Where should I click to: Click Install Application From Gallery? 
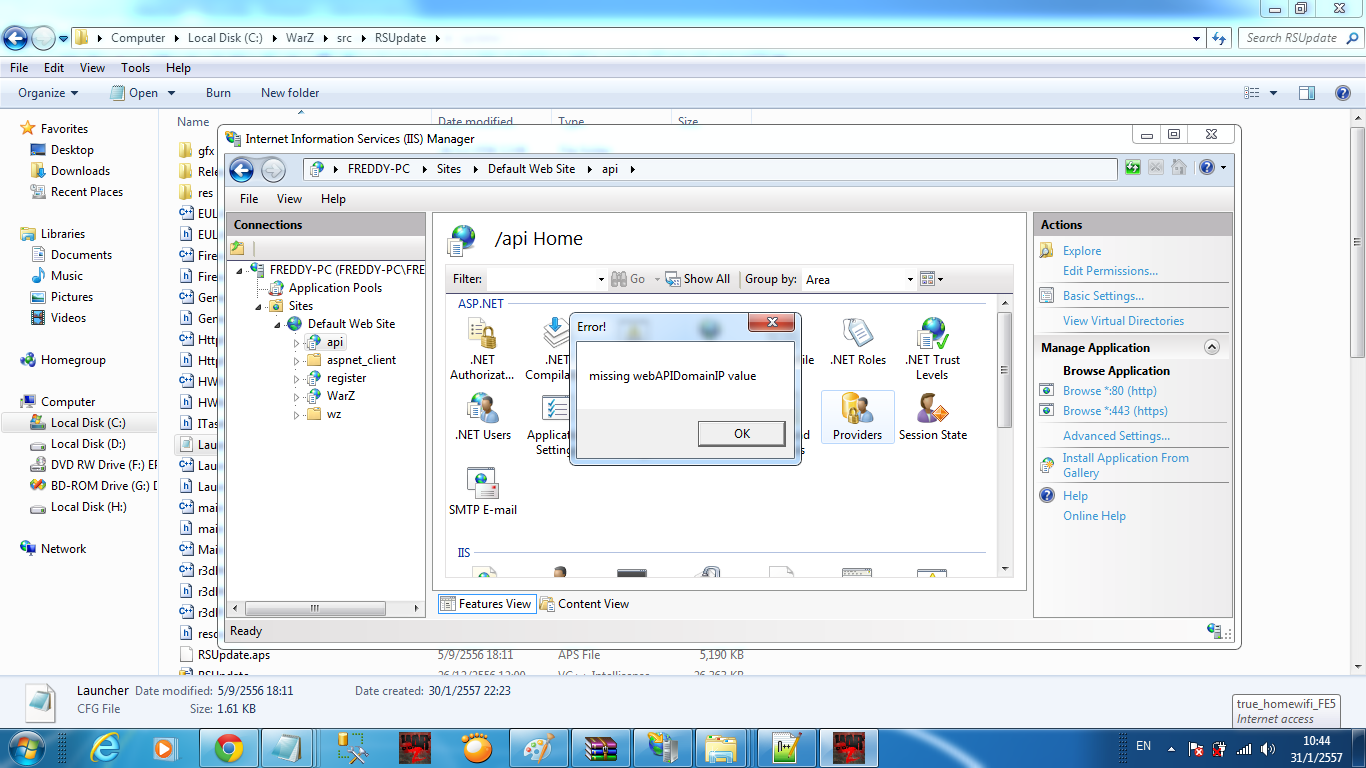pyautogui.click(x=1126, y=465)
